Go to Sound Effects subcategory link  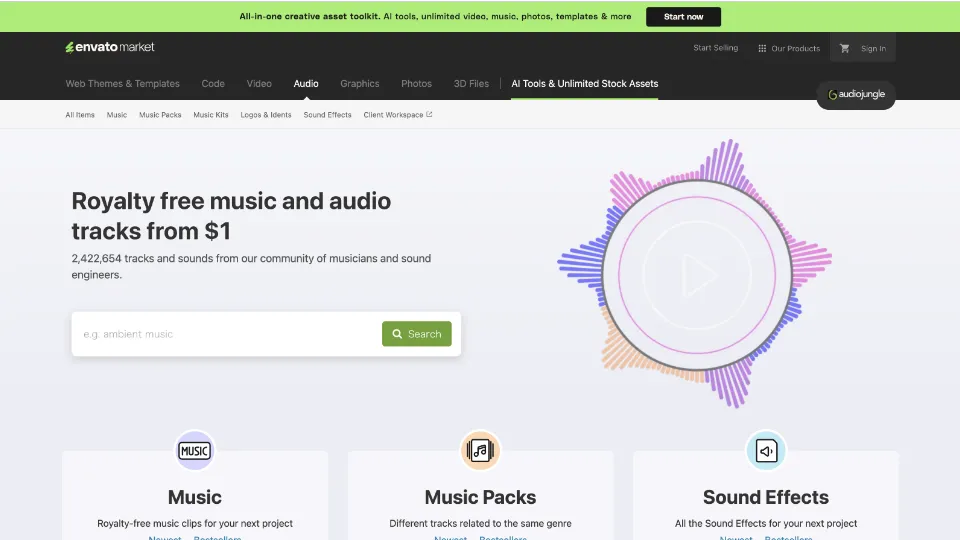tap(328, 114)
